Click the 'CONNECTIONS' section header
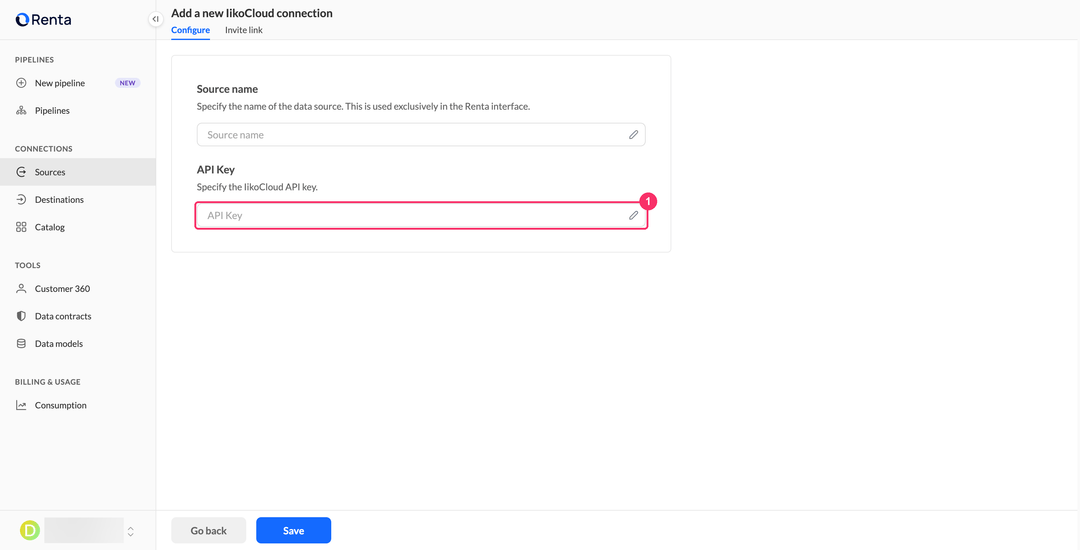The width and height of the screenshot is (1080, 550). [x=43, y=149]
